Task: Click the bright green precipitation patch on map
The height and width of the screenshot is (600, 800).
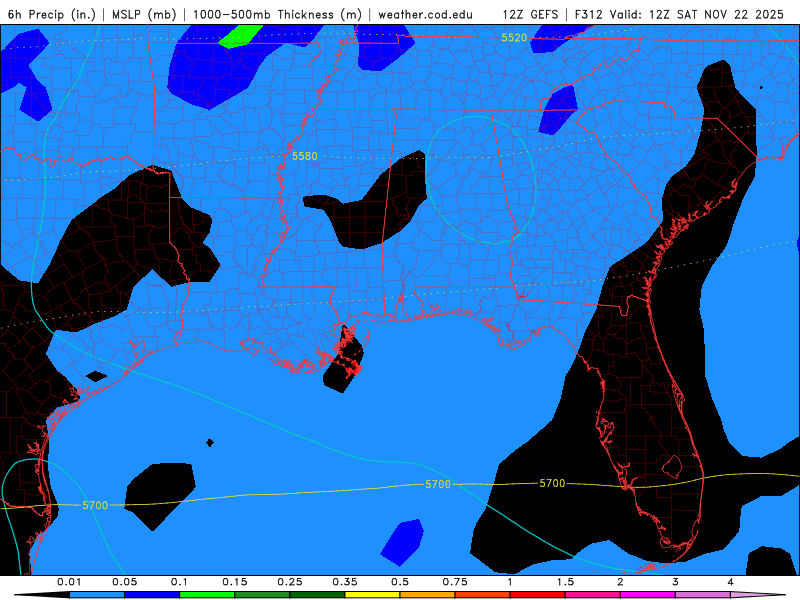Action: click(240, 36)
